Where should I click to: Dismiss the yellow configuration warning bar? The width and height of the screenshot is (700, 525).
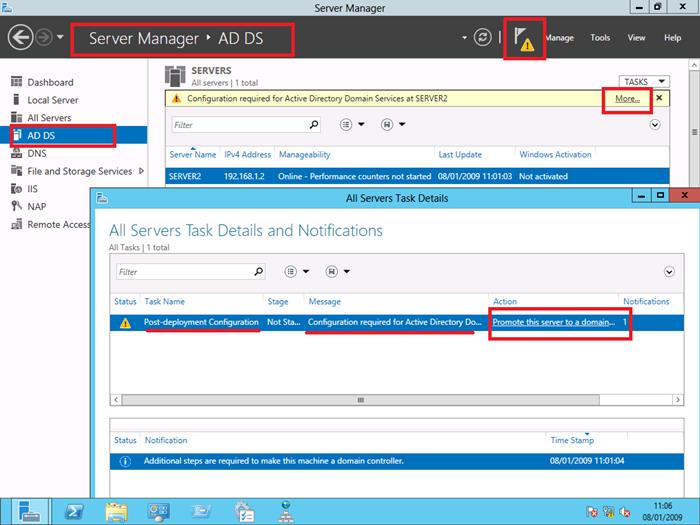[x=659, y=98]
